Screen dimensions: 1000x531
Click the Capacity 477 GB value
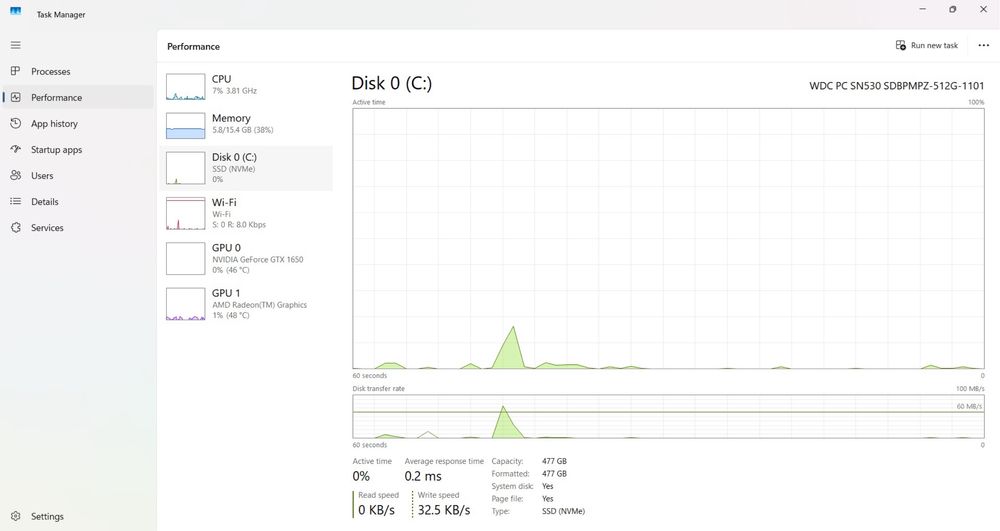click(554, 461)
